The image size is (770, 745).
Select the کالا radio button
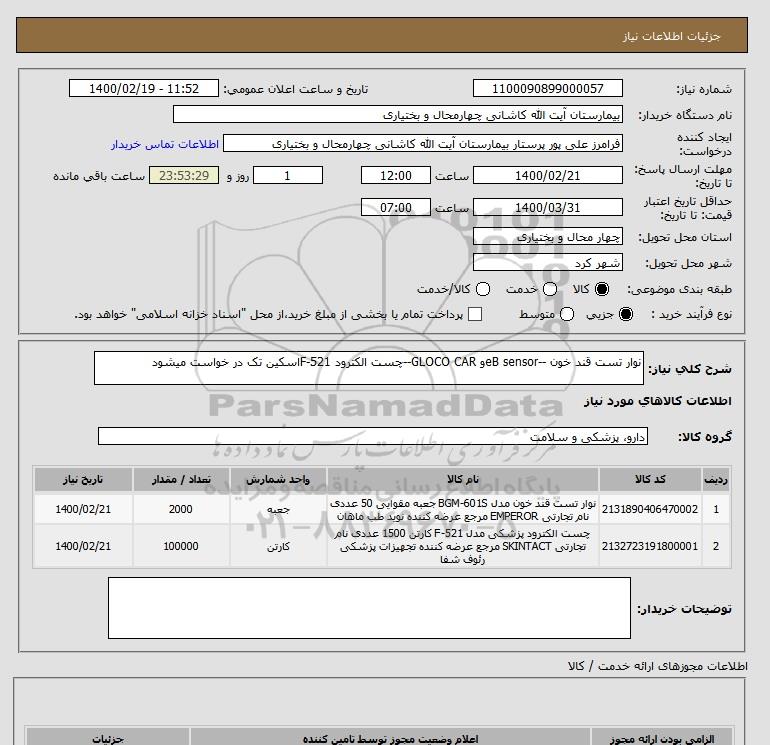602,289
